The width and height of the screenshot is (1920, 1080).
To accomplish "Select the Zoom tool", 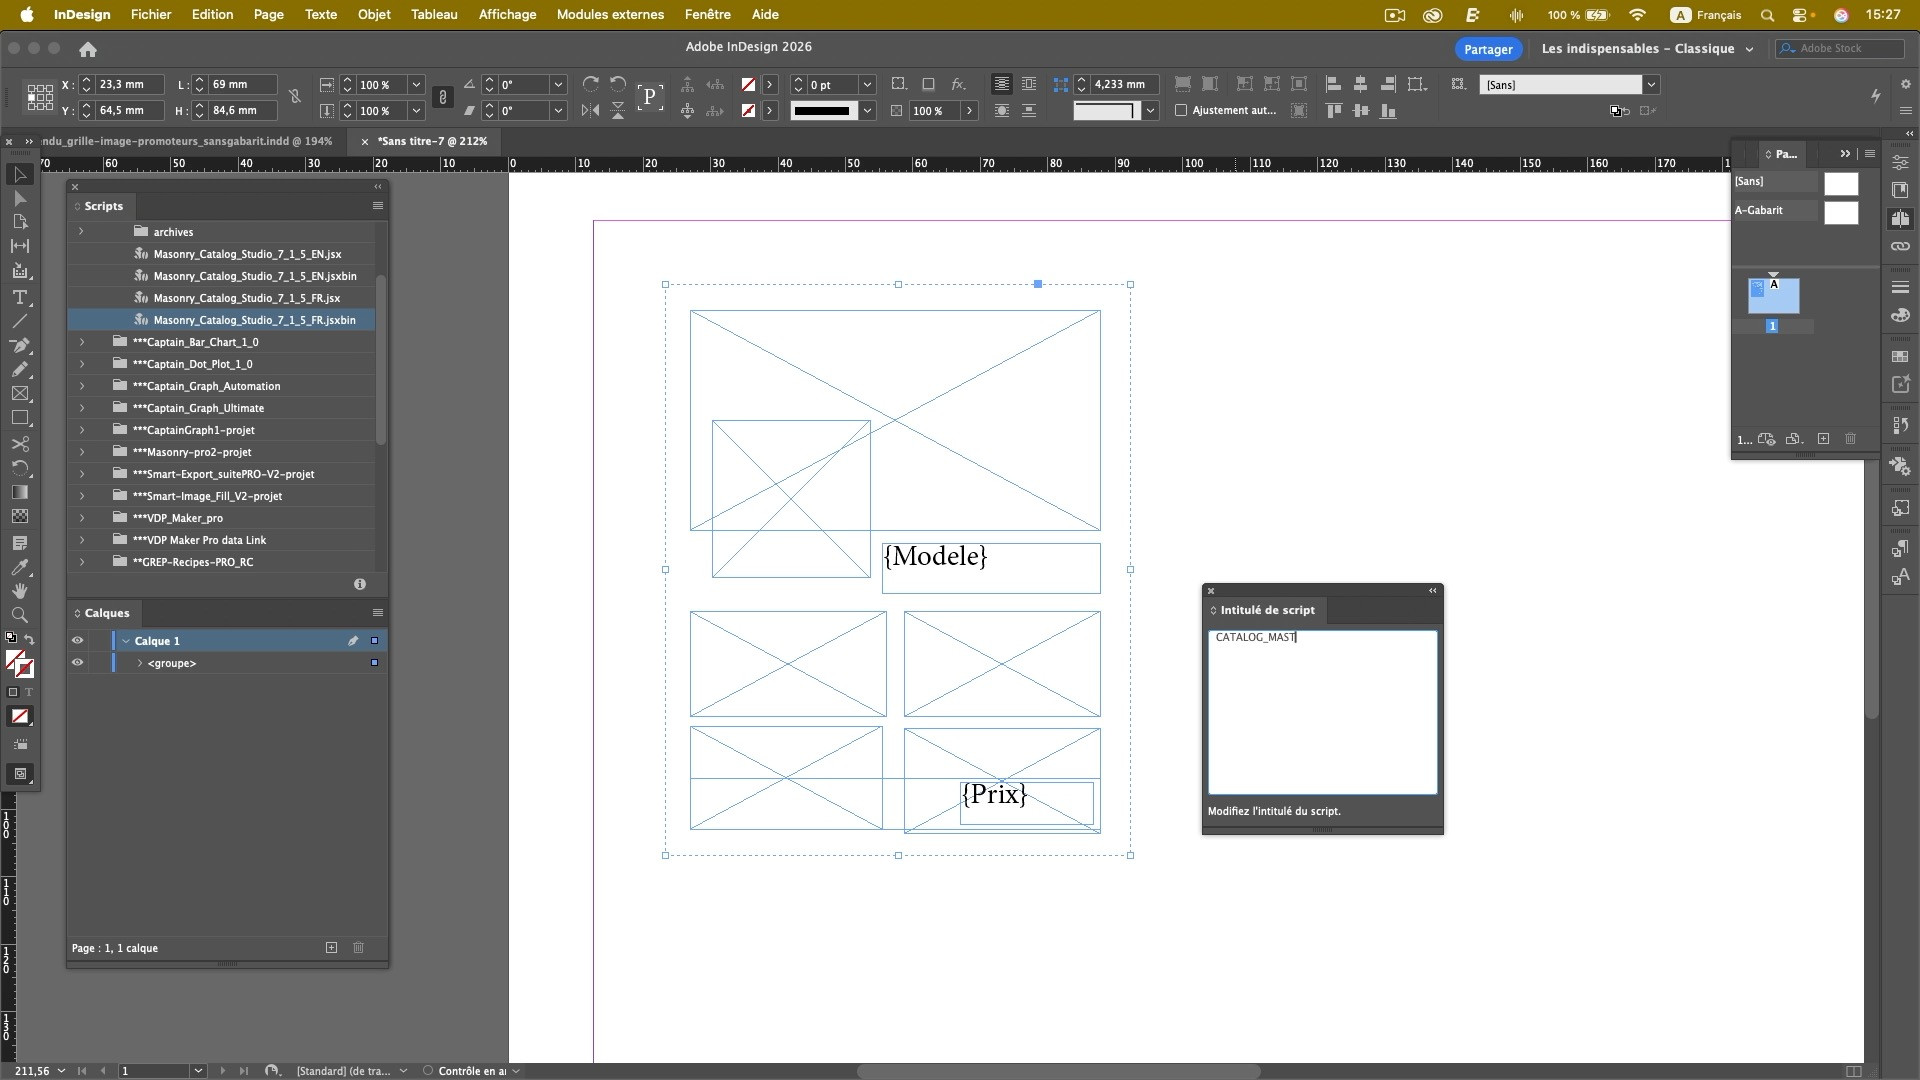I will tap(19, 615).
